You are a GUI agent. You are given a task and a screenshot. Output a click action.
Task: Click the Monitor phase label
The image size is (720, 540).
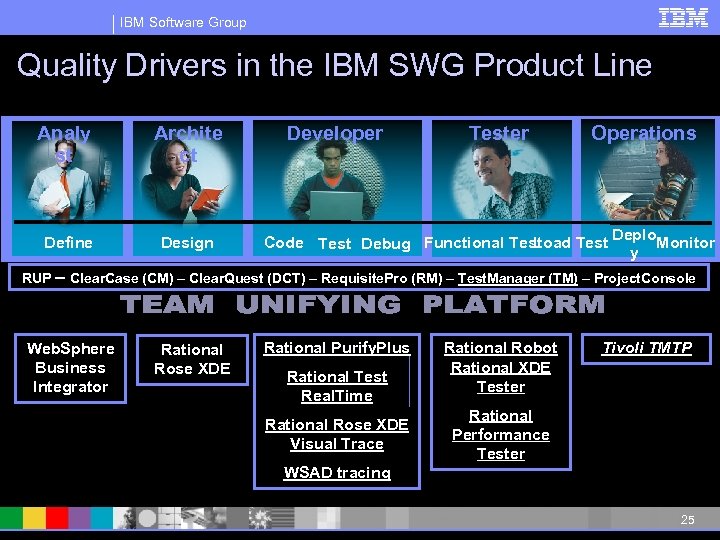click(686, 242)
